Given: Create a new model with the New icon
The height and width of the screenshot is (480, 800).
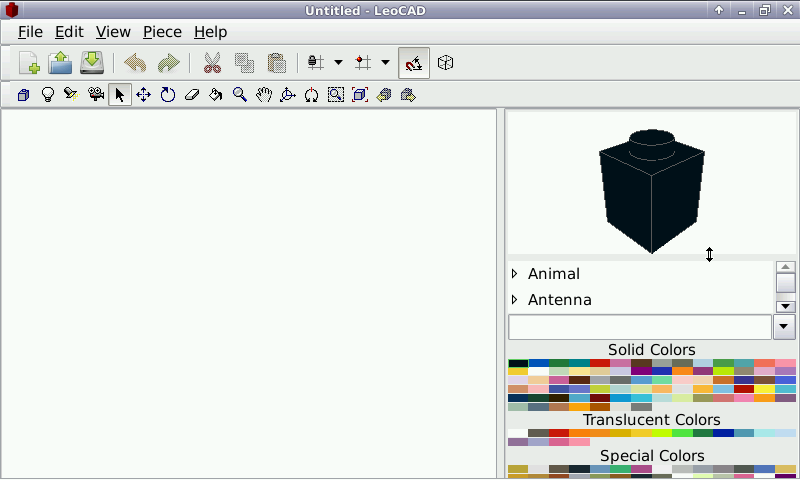Looking at the screenshot, I should pyautogui.click(x=29, y=63).
